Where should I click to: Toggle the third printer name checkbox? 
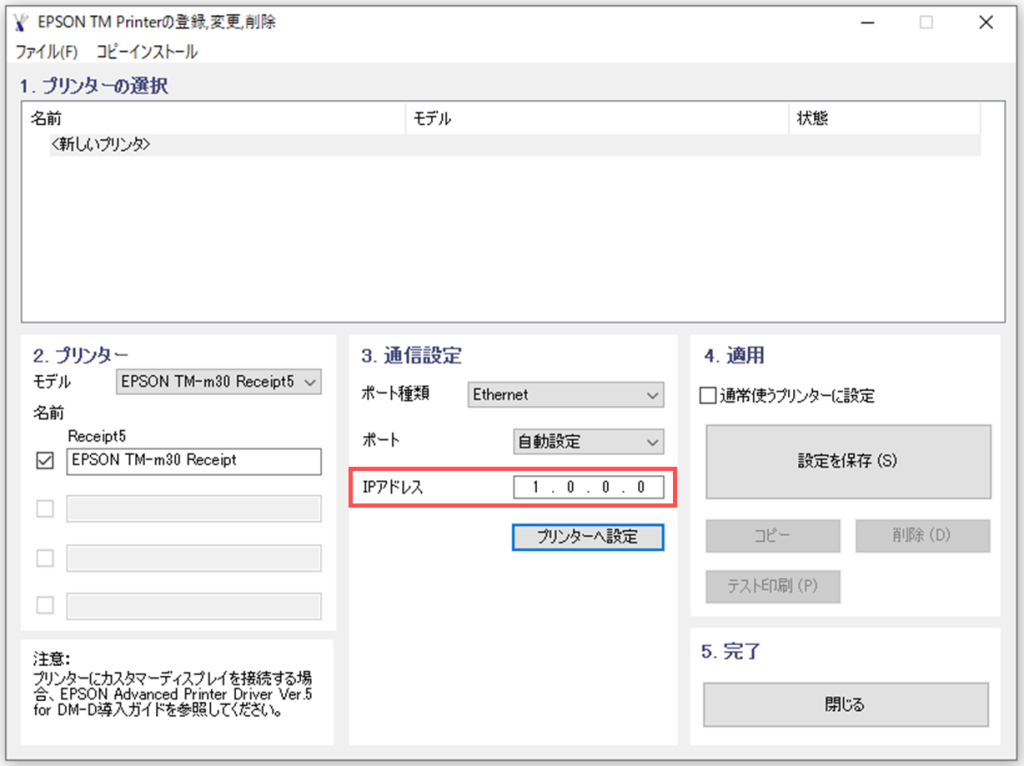45,558
